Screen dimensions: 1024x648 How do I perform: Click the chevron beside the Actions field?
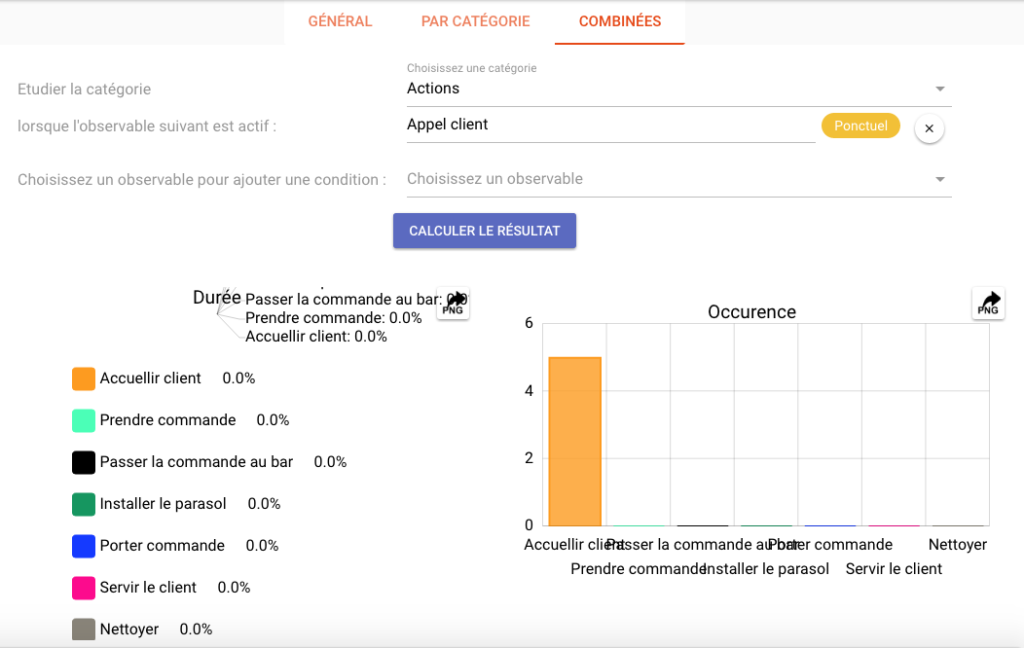point(939,88)
